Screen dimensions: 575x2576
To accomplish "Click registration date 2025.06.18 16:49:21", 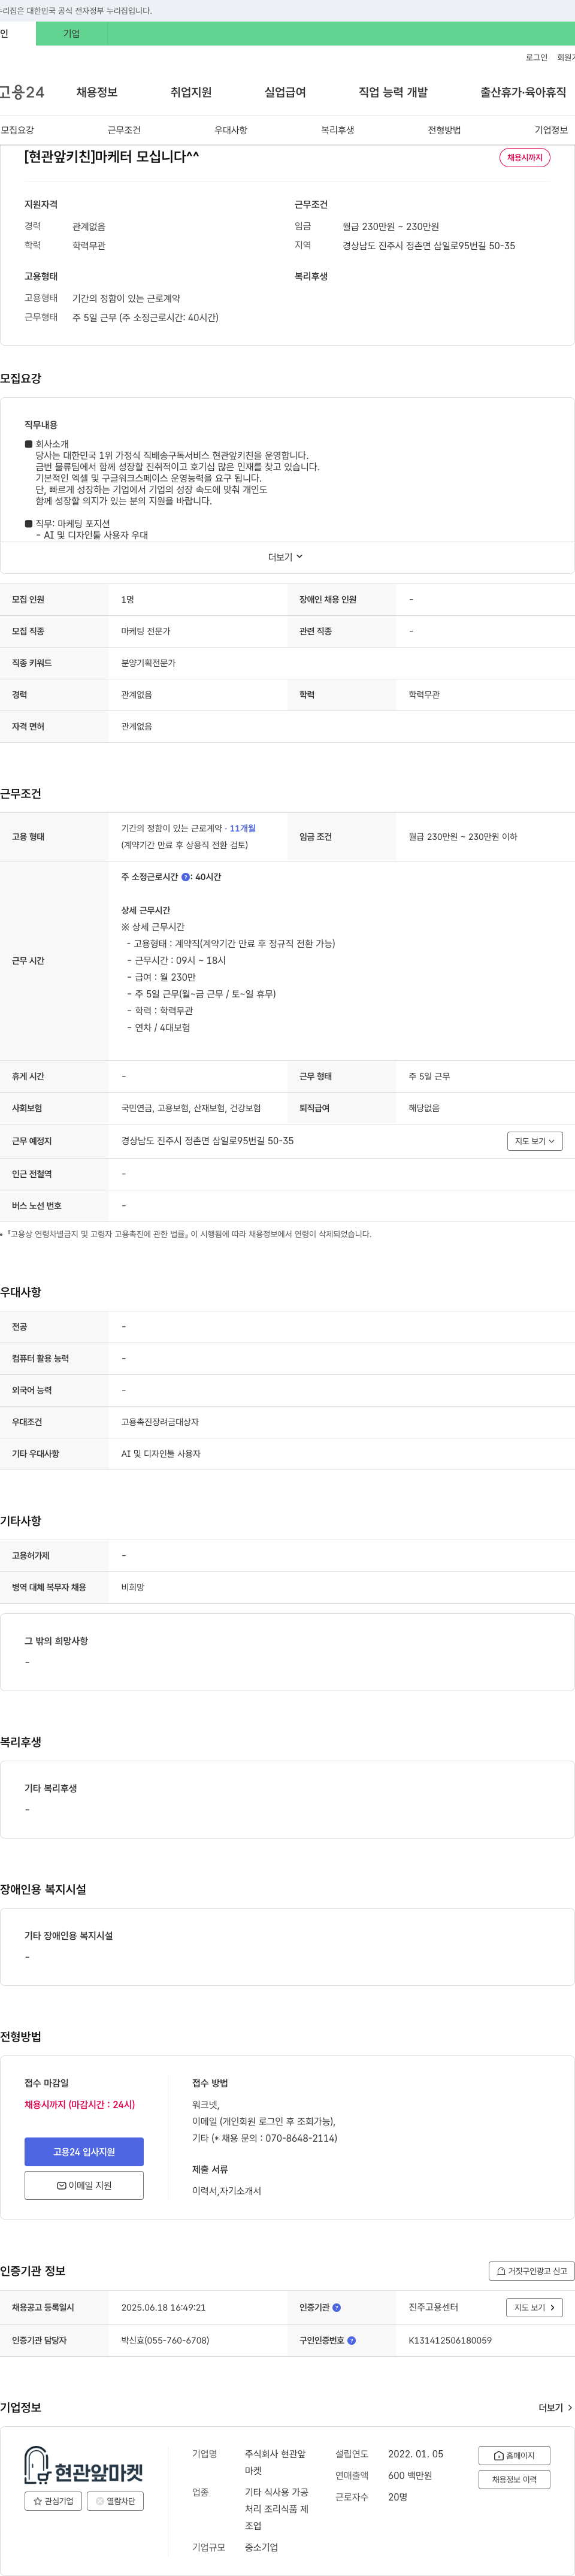I will coord(163,2307).
